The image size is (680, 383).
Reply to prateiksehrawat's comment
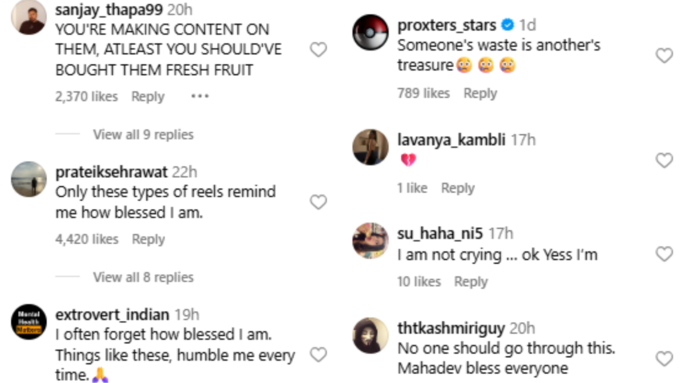(x=148, y=239)
